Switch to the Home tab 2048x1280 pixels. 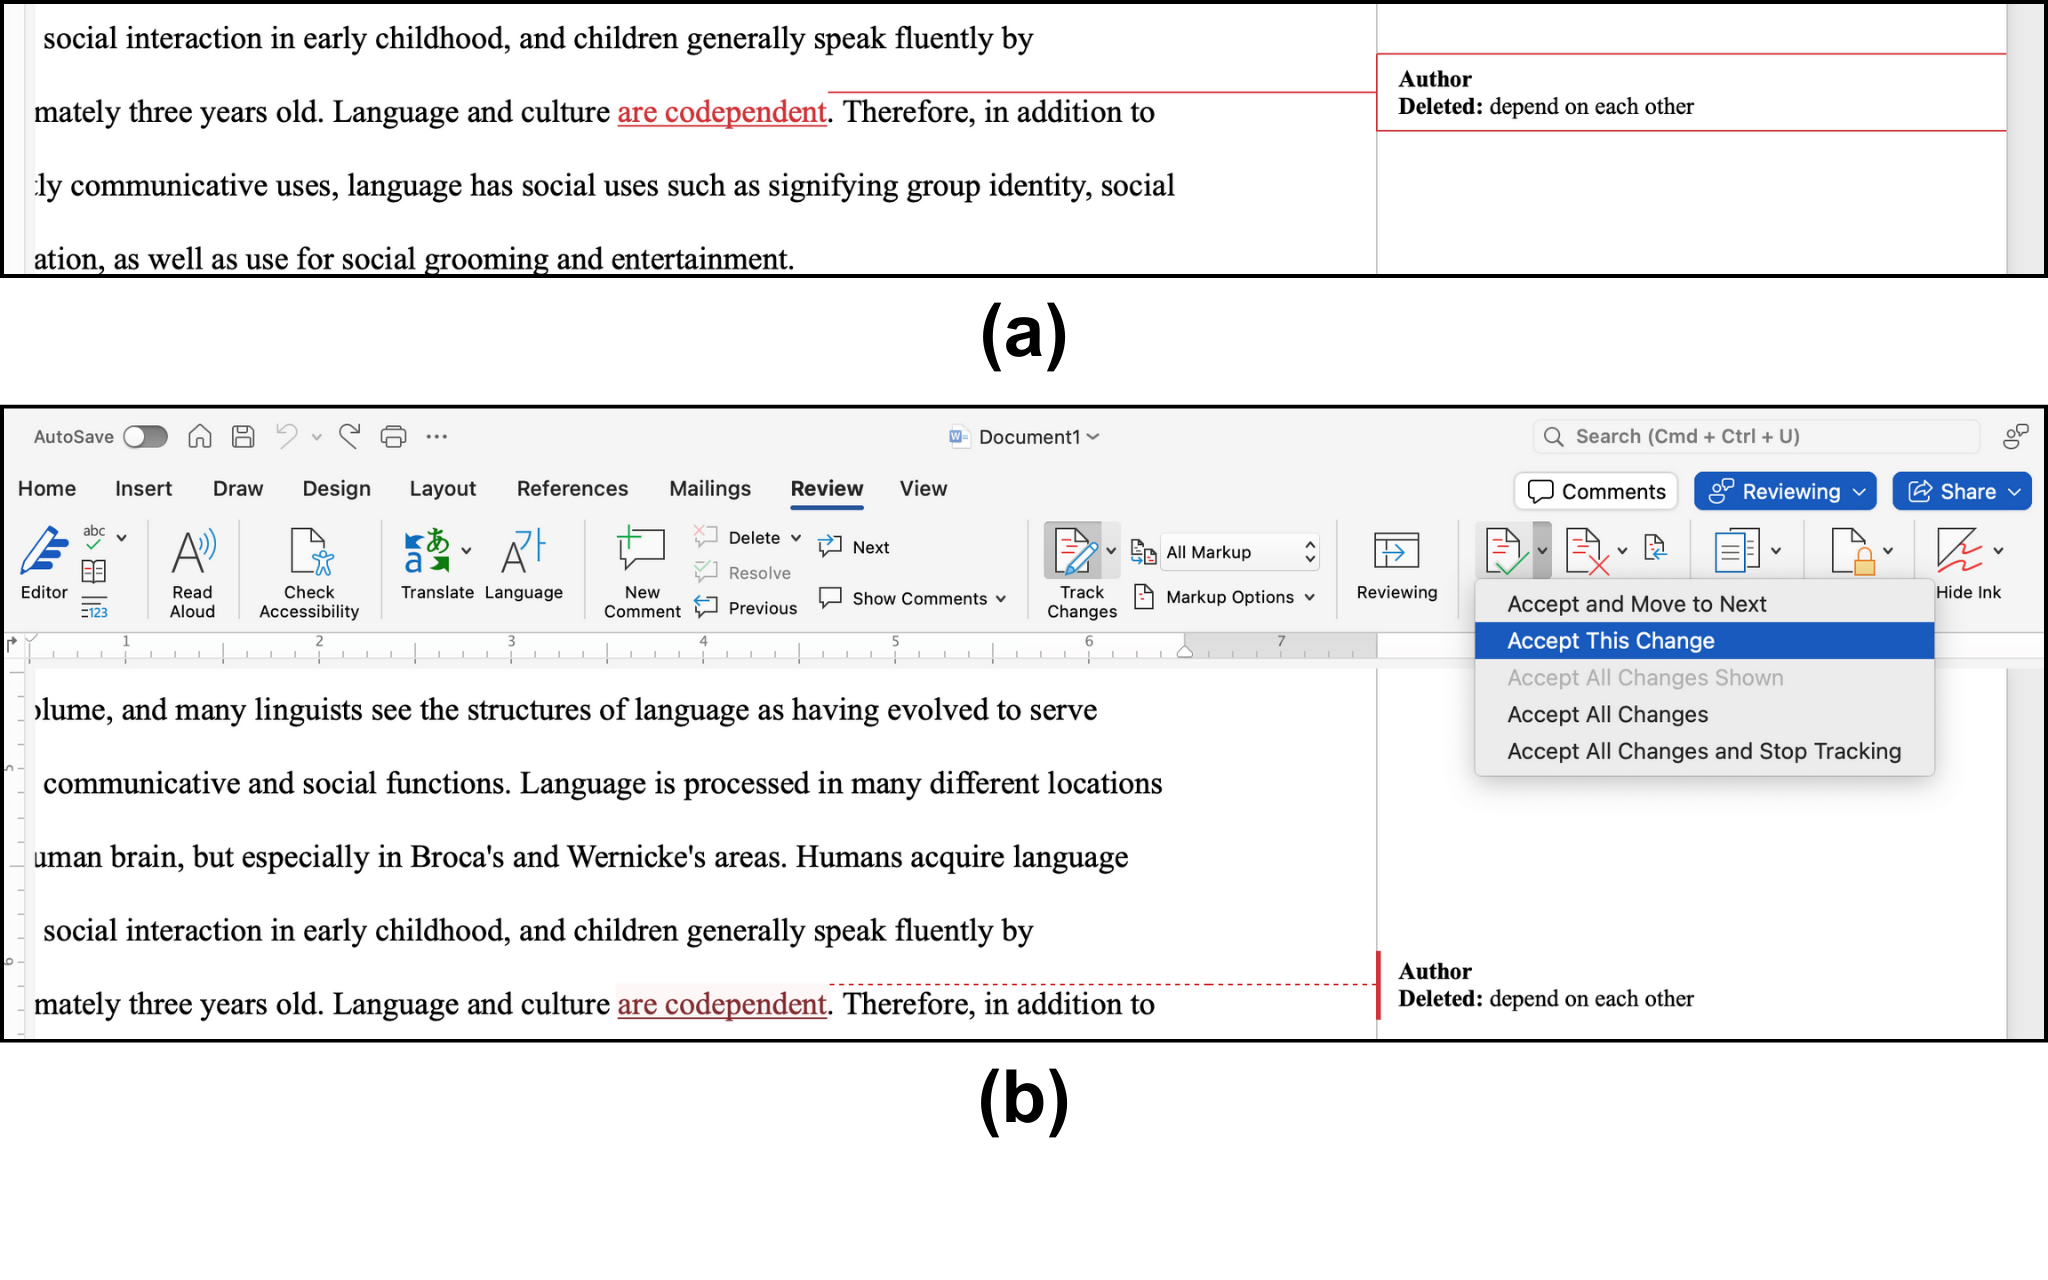47,488
